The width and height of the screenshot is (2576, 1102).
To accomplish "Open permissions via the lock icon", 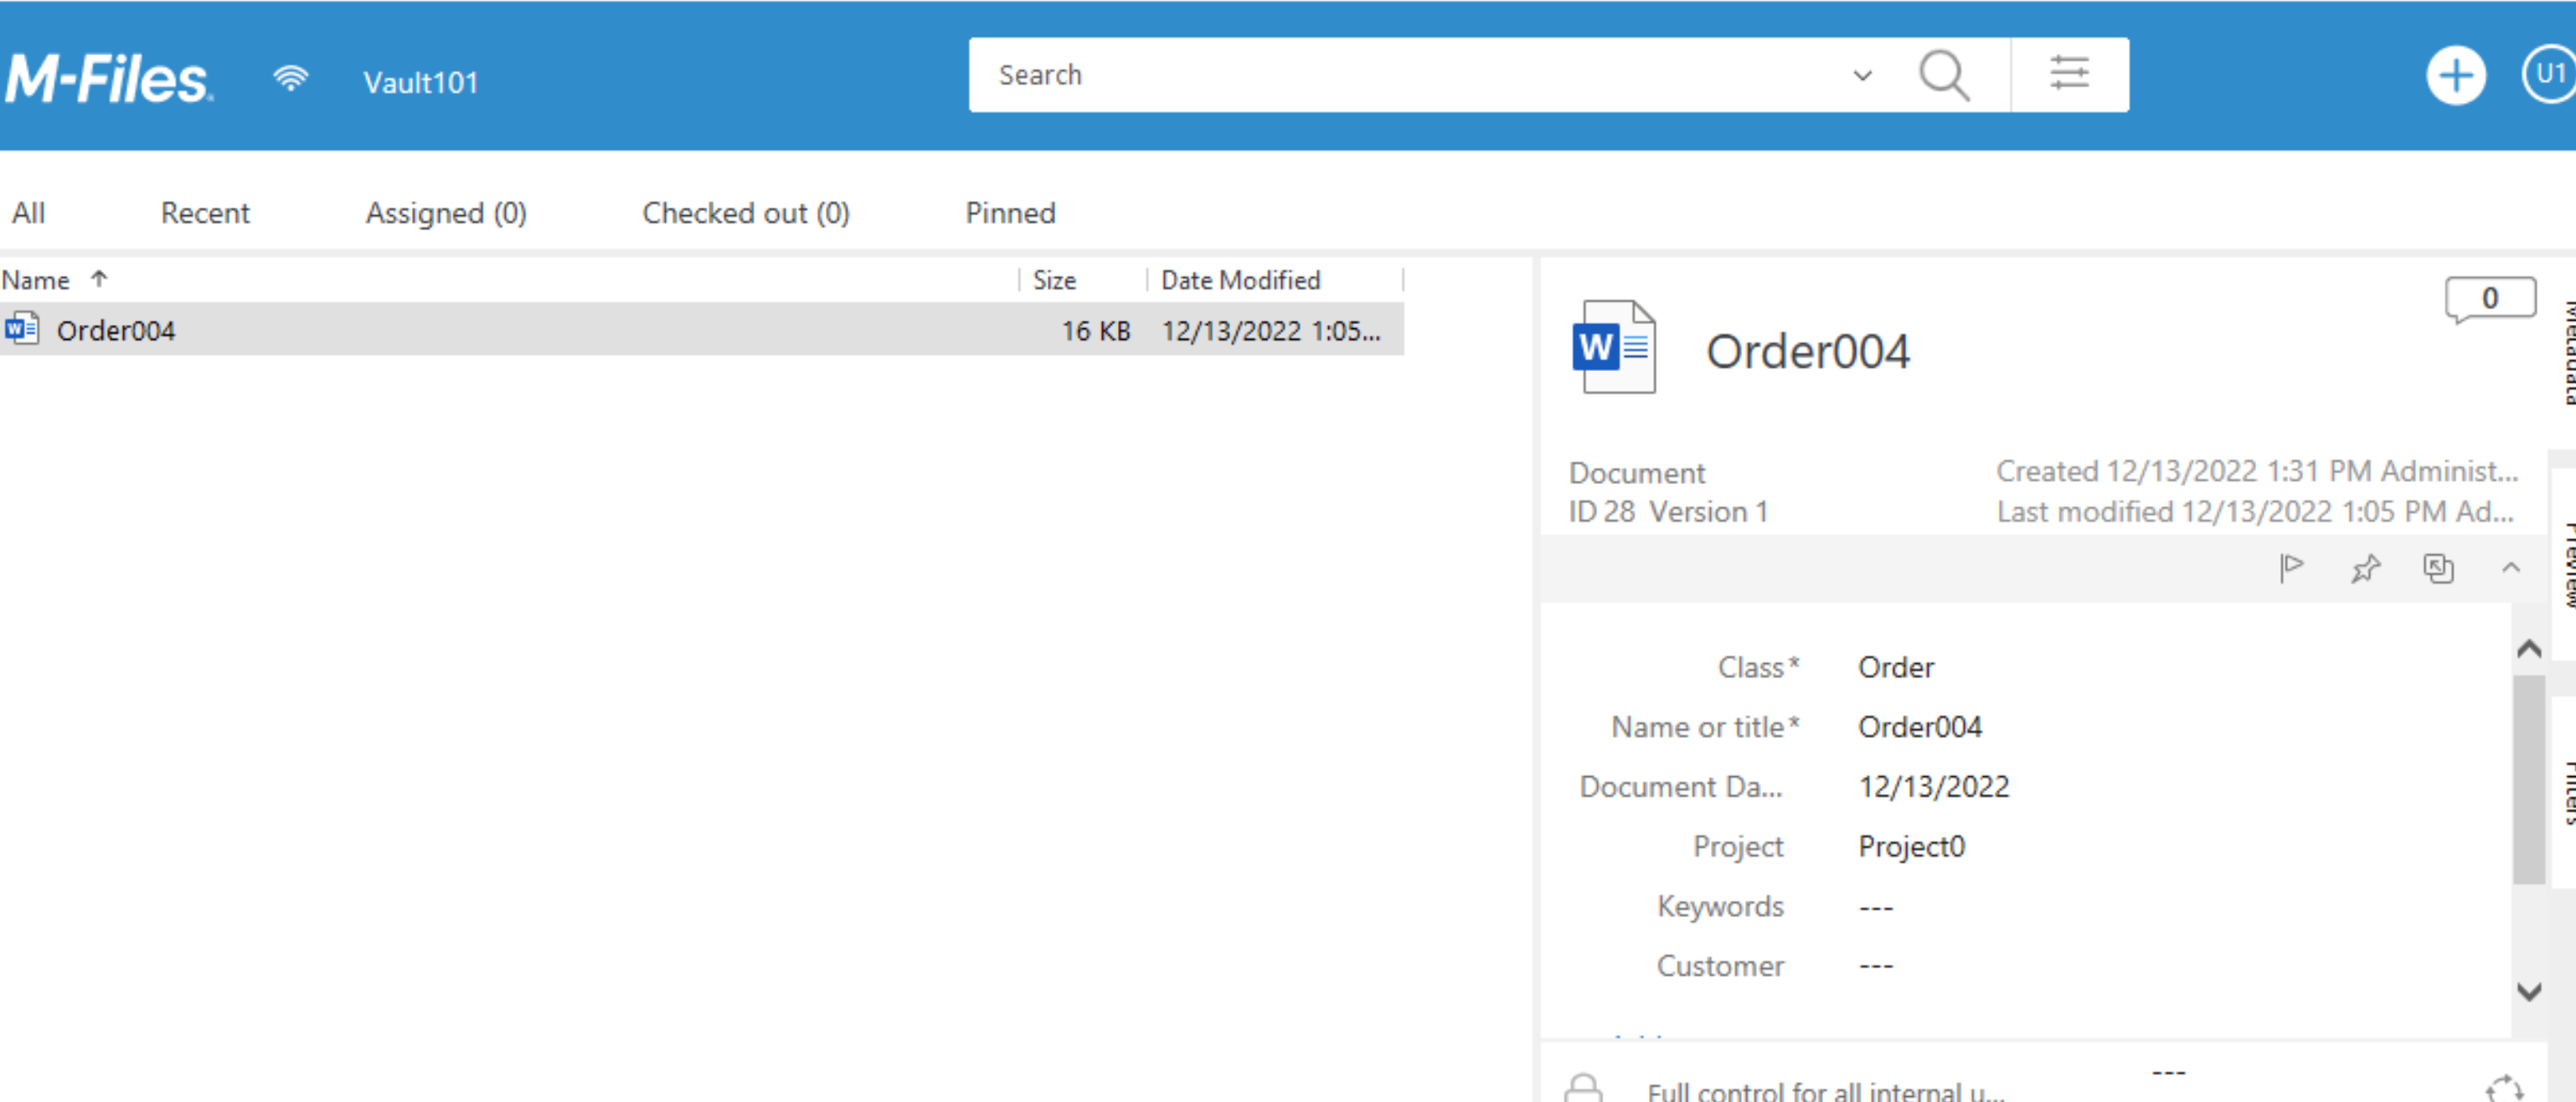I will [1584, 1088].
